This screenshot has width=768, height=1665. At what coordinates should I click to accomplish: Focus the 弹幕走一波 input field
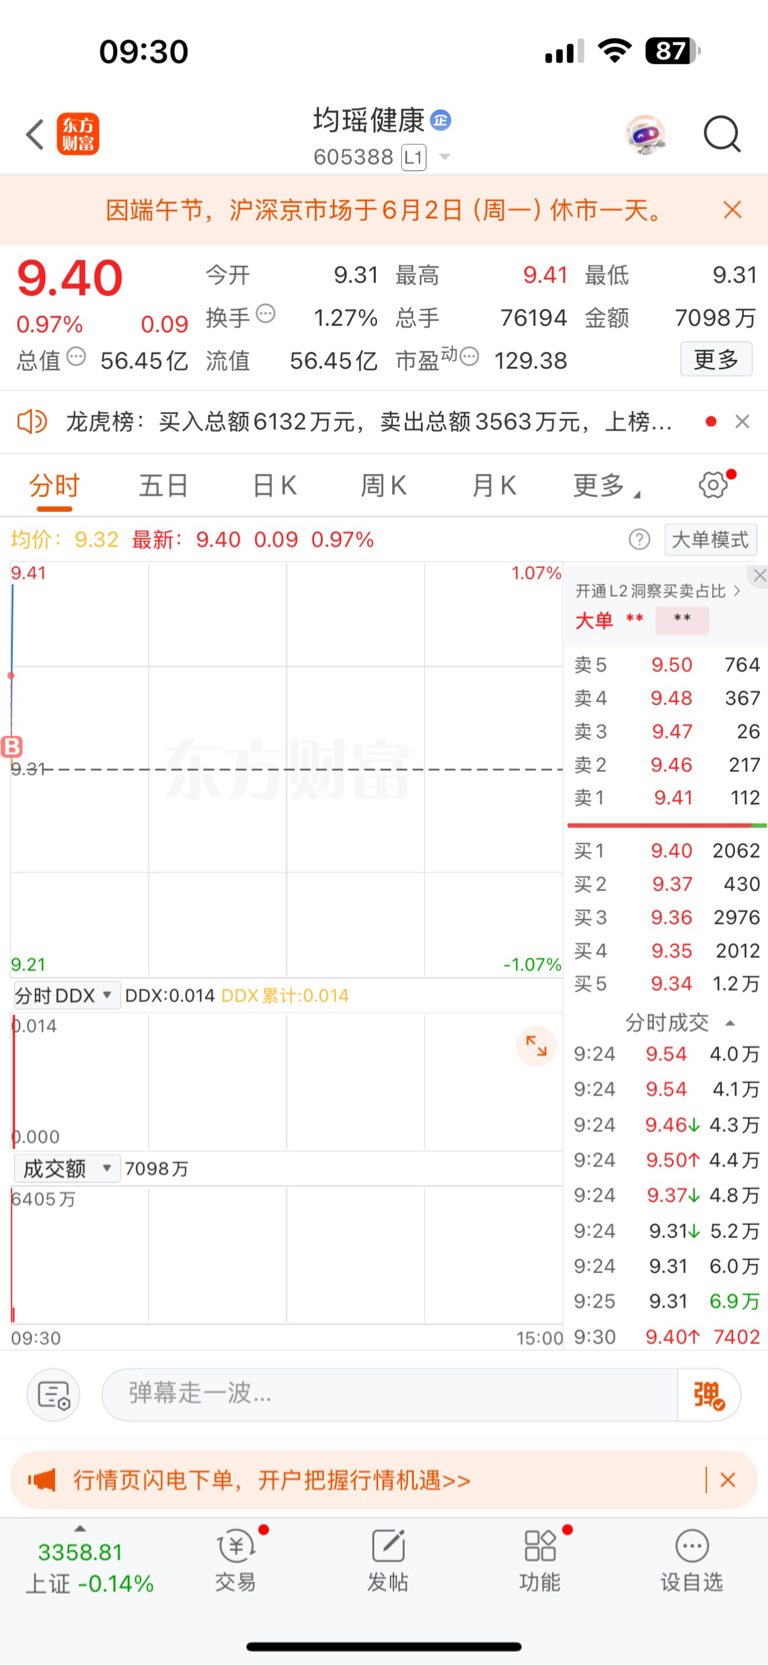390,1394
